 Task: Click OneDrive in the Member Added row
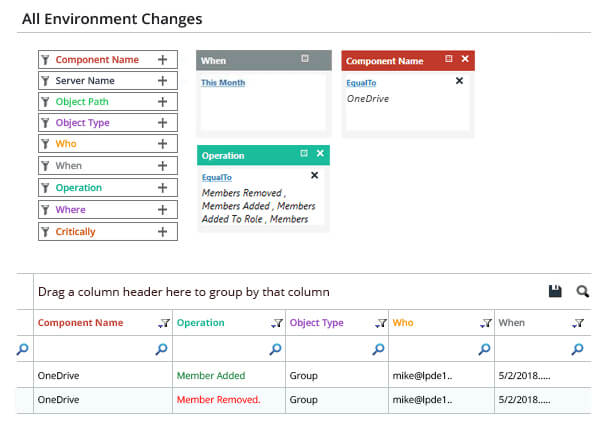pos(59,375)
